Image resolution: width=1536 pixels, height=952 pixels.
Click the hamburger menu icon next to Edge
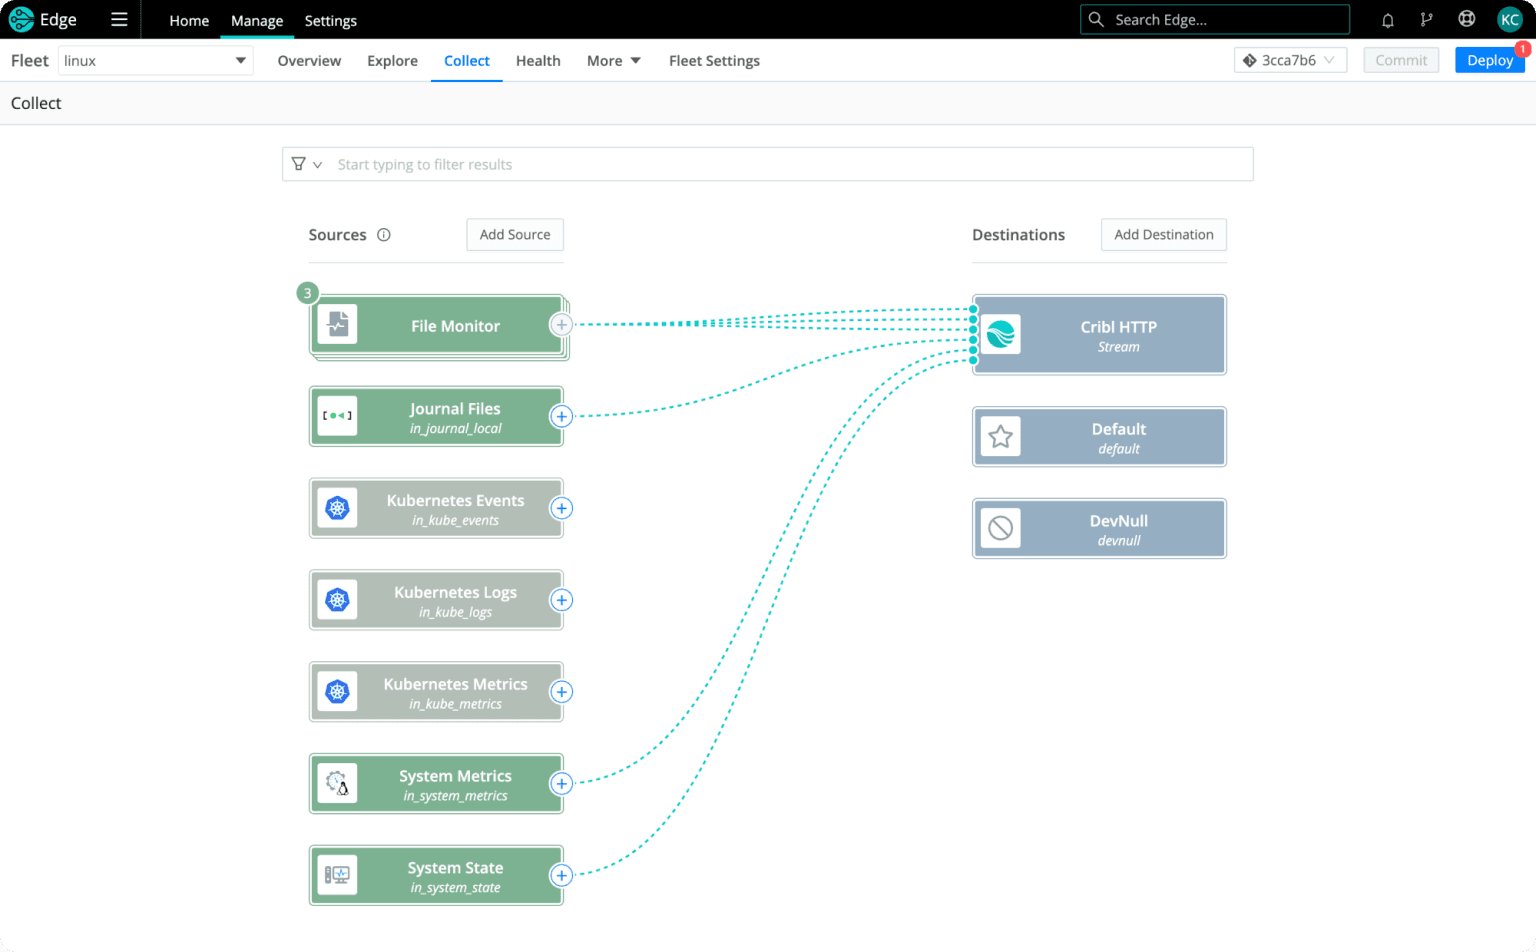(x=119, y=20)
